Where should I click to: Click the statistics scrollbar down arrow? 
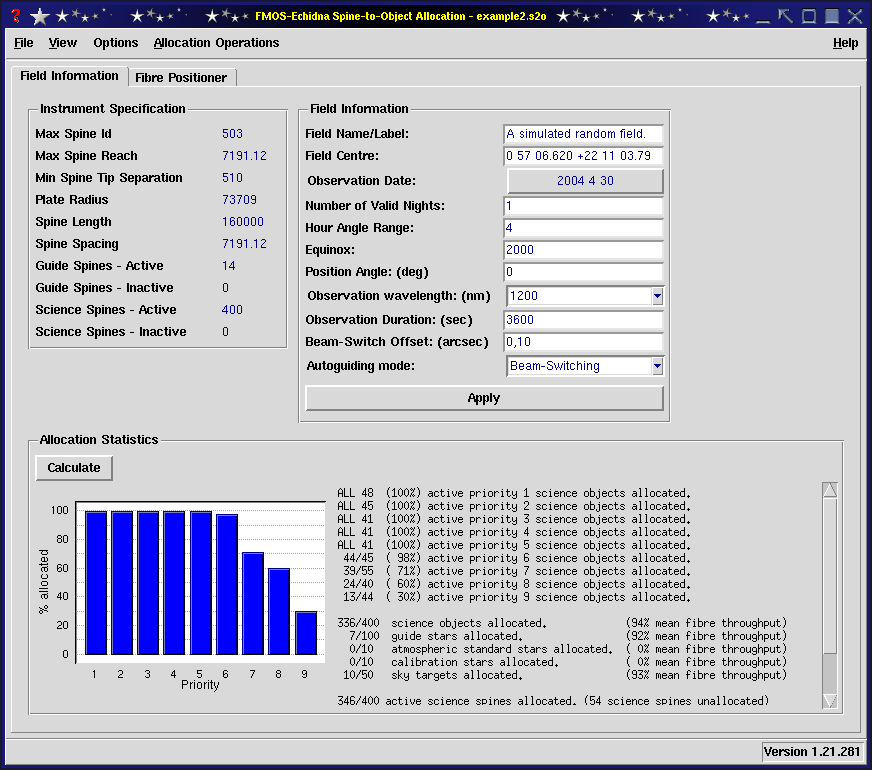pos(830,701)
